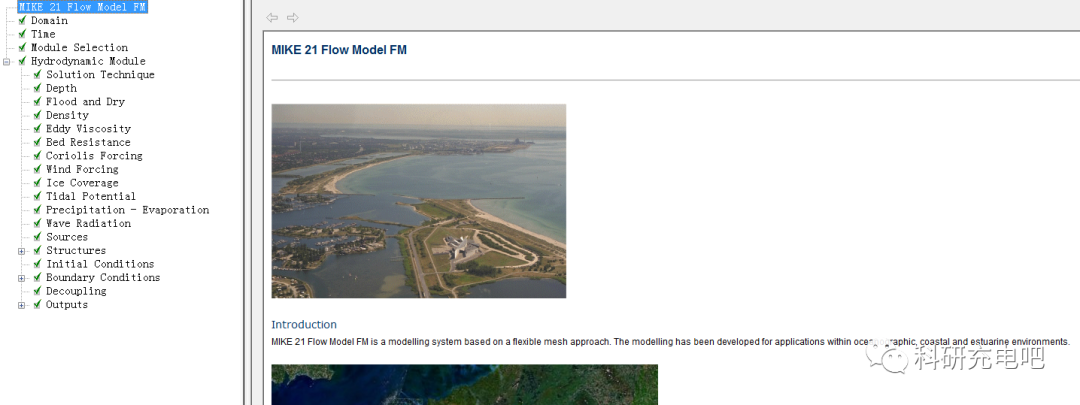Expand the Outputs tree node
This screenshot has width=1080, height=405.
[x=21, y=305]
